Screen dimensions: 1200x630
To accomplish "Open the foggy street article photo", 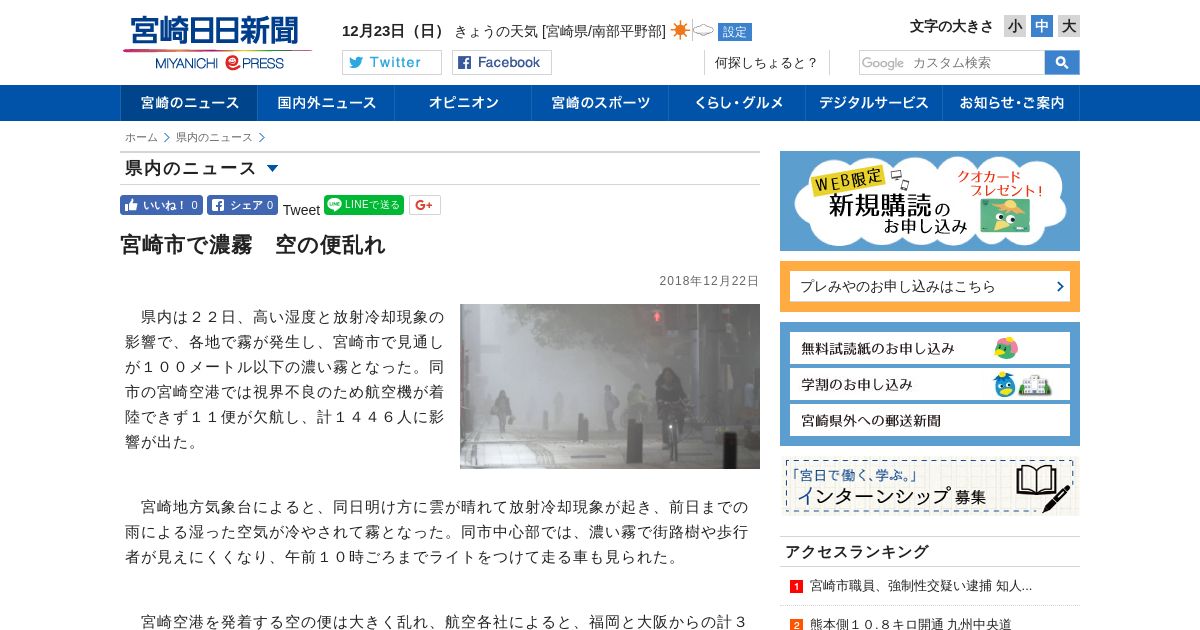I will click(x=610, y=386).
